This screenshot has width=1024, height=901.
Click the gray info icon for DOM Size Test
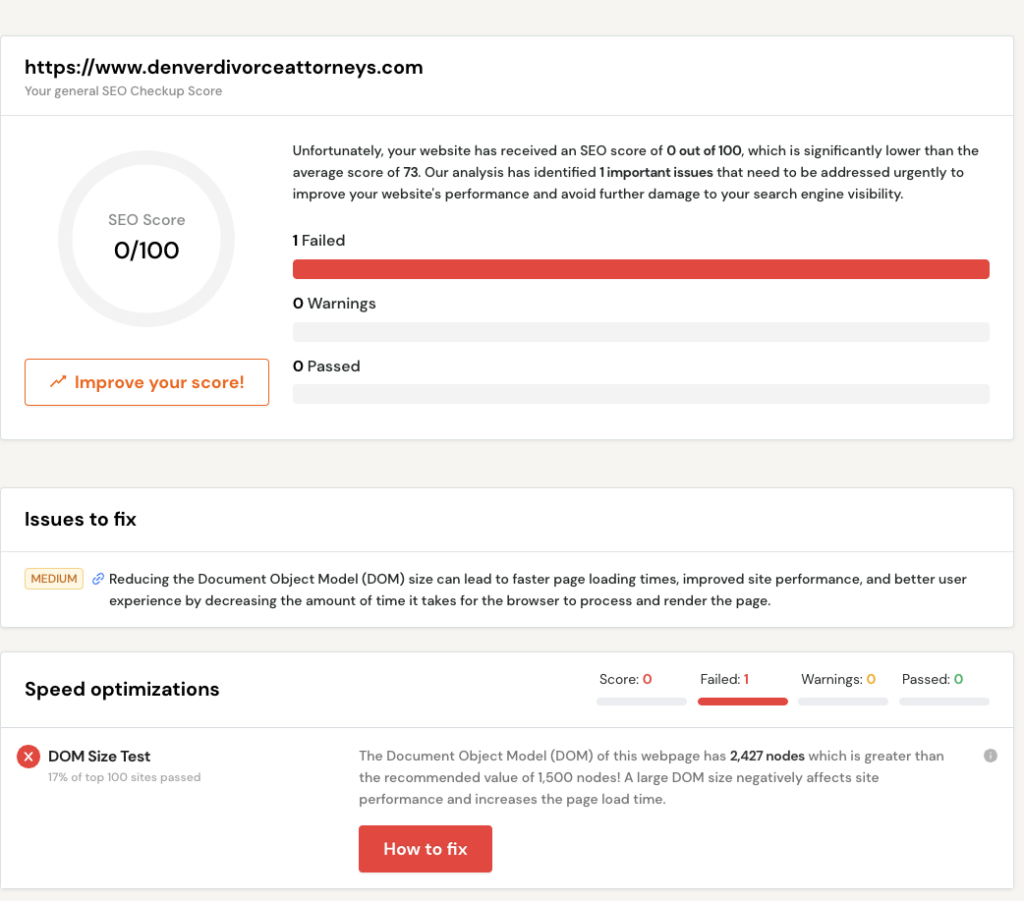pyautogui.click(x=990, y=756)
